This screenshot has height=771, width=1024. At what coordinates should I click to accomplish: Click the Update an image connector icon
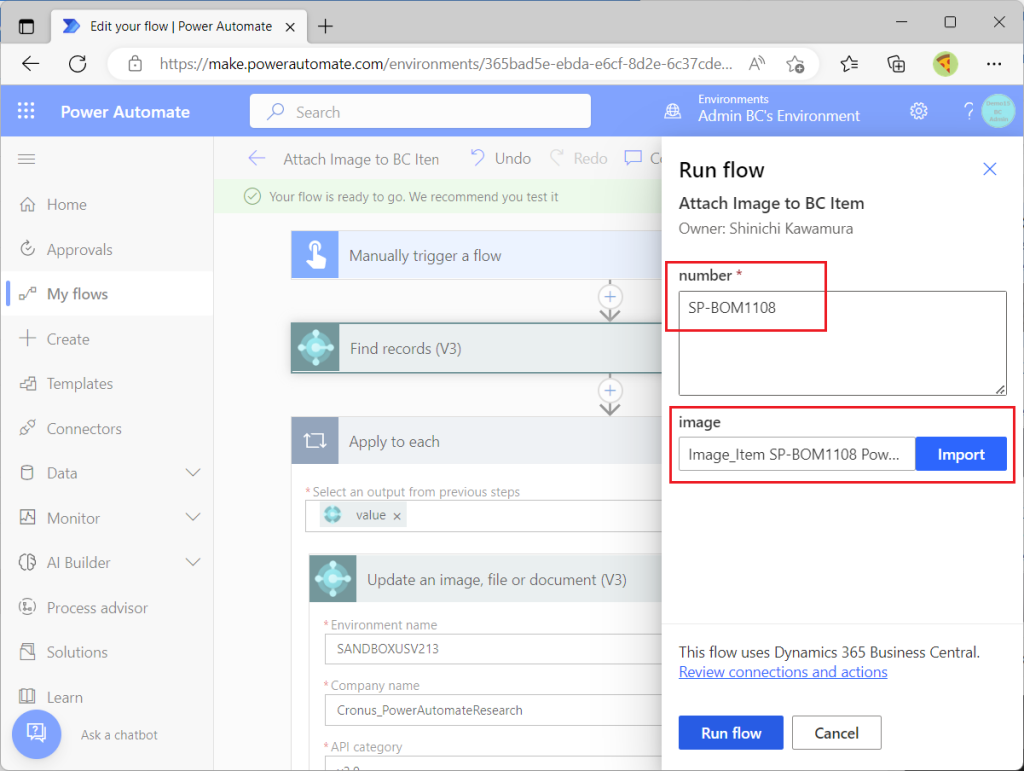333,578
